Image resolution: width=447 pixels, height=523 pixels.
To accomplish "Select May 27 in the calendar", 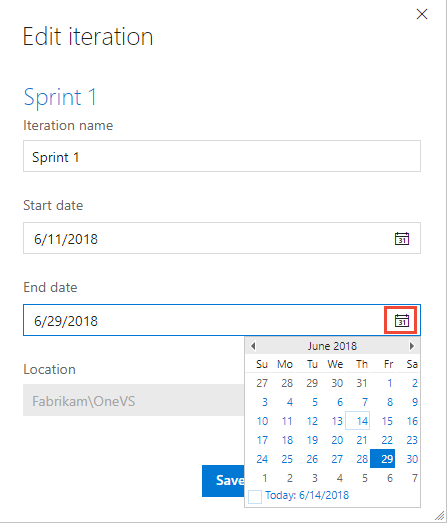I will point(262,383).
